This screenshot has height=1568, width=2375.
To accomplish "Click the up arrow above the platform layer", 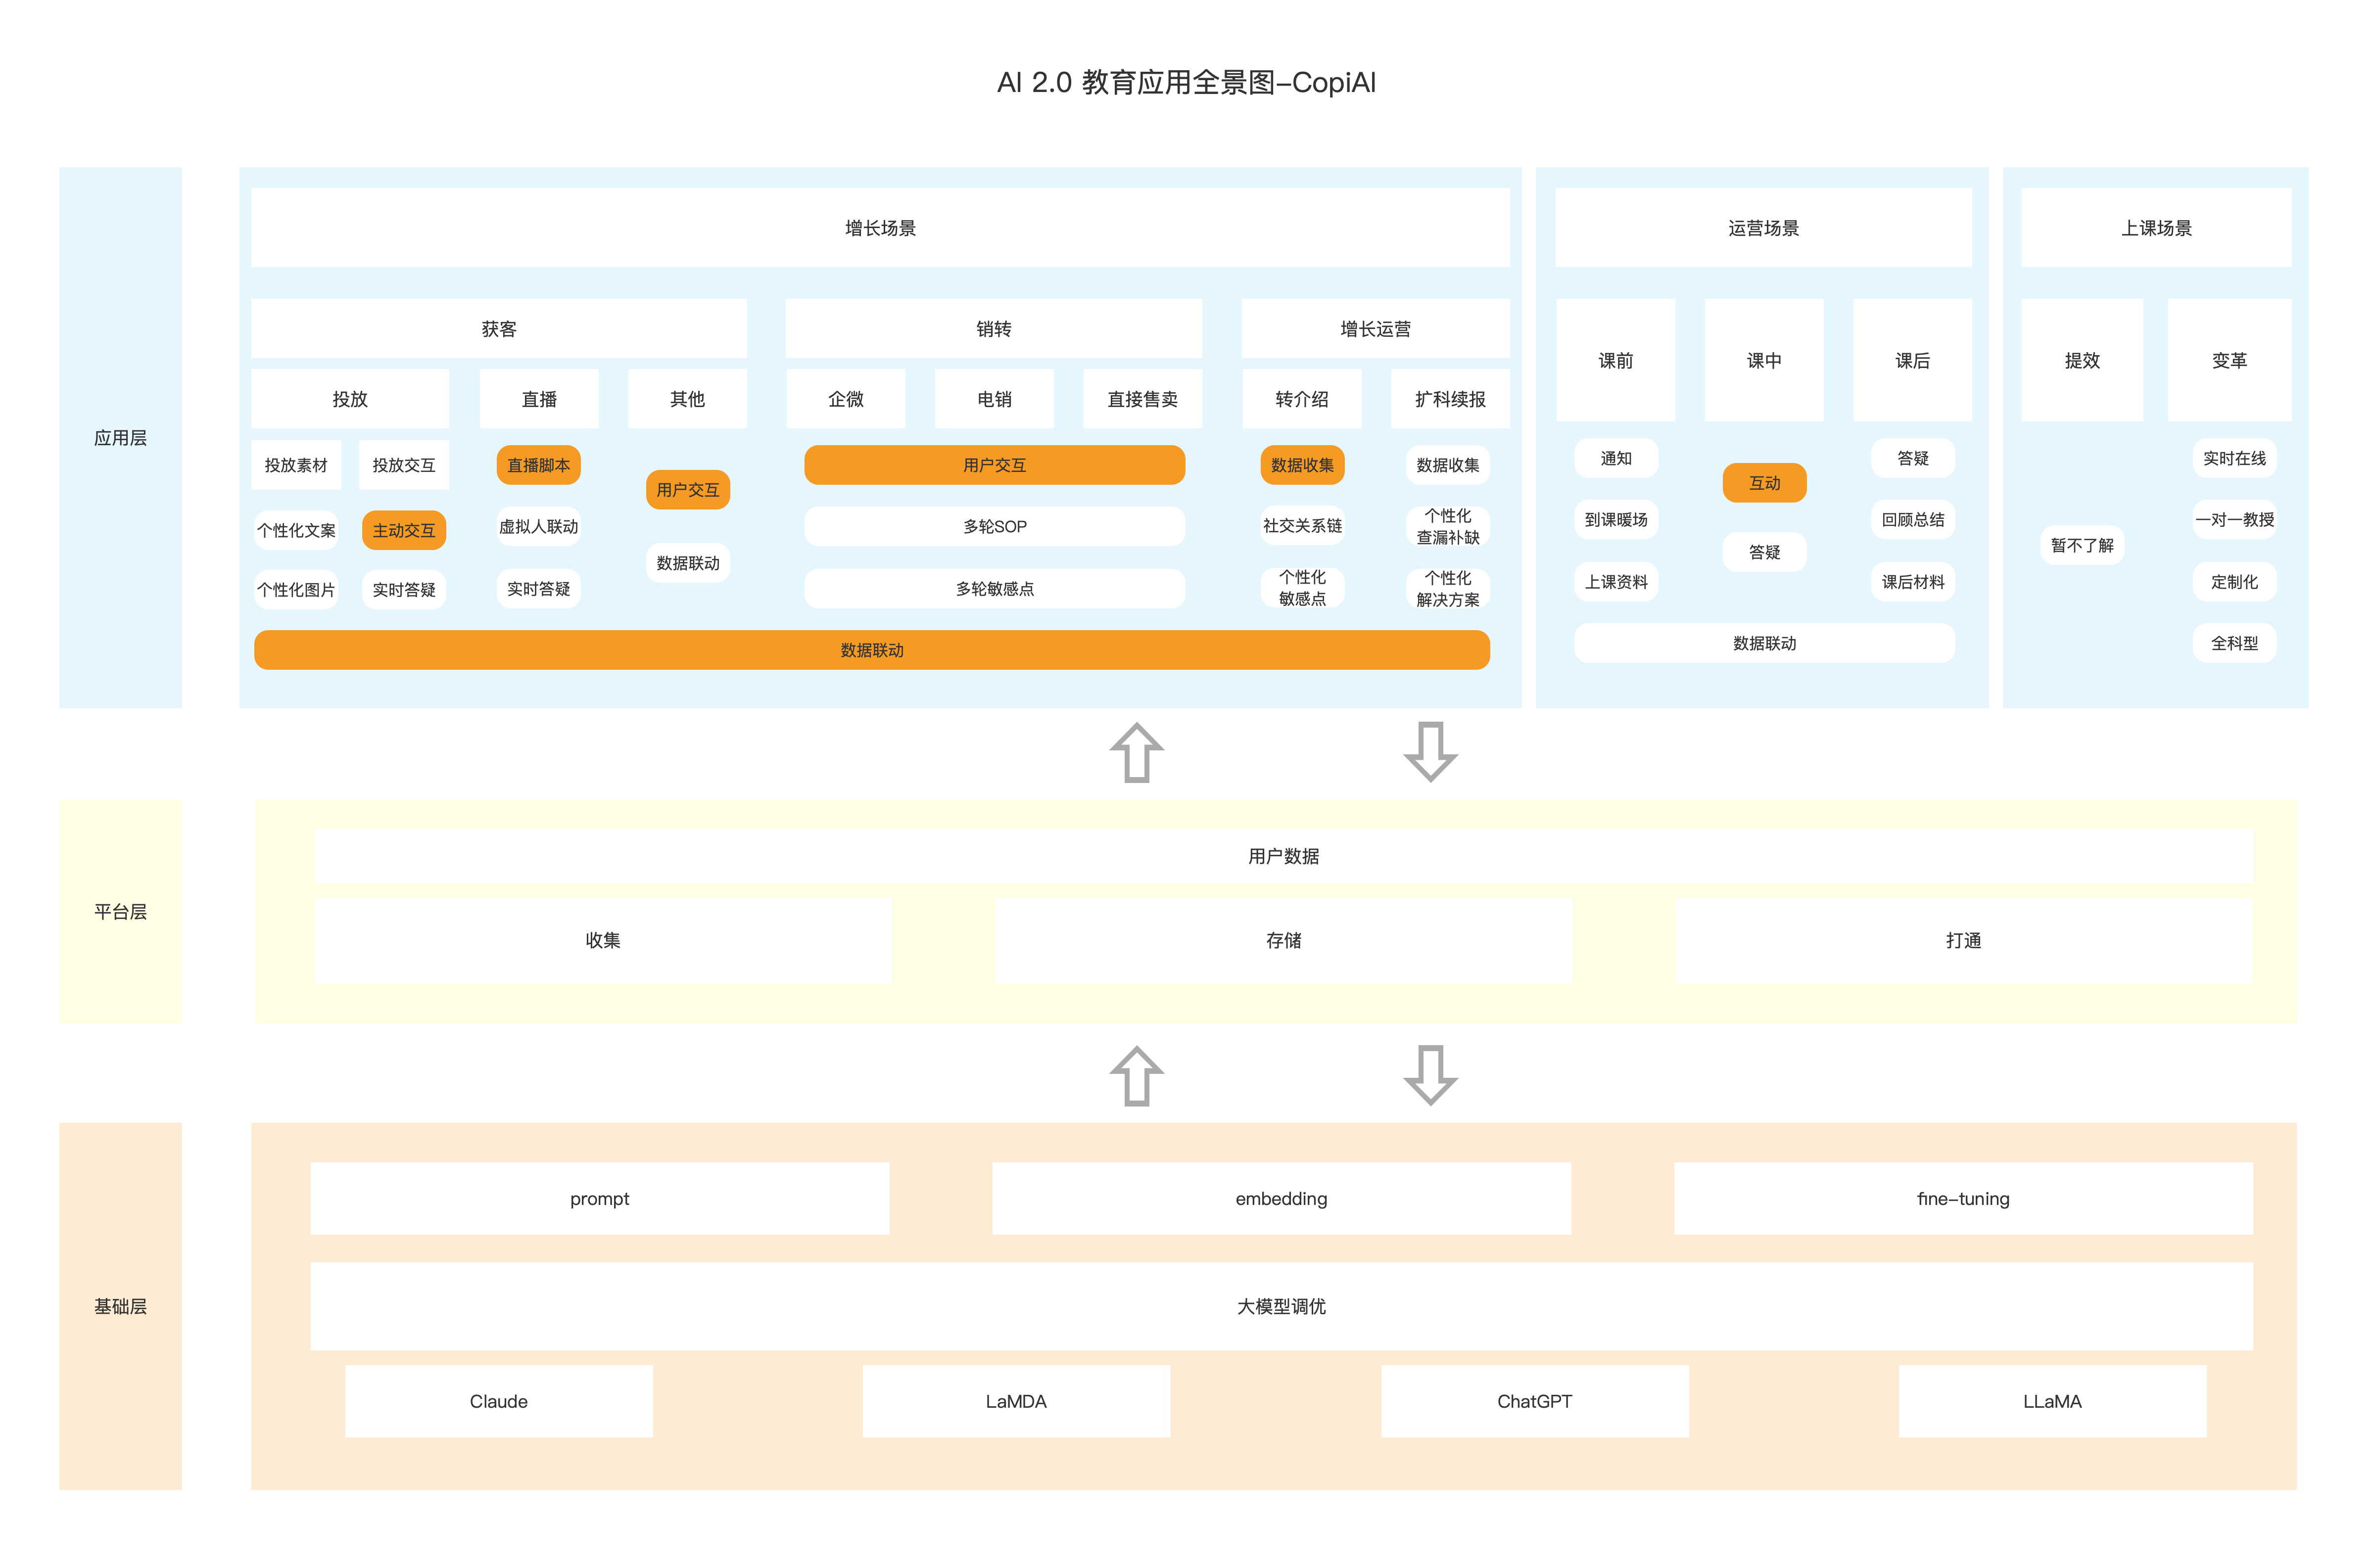I will pos(1136,753).
